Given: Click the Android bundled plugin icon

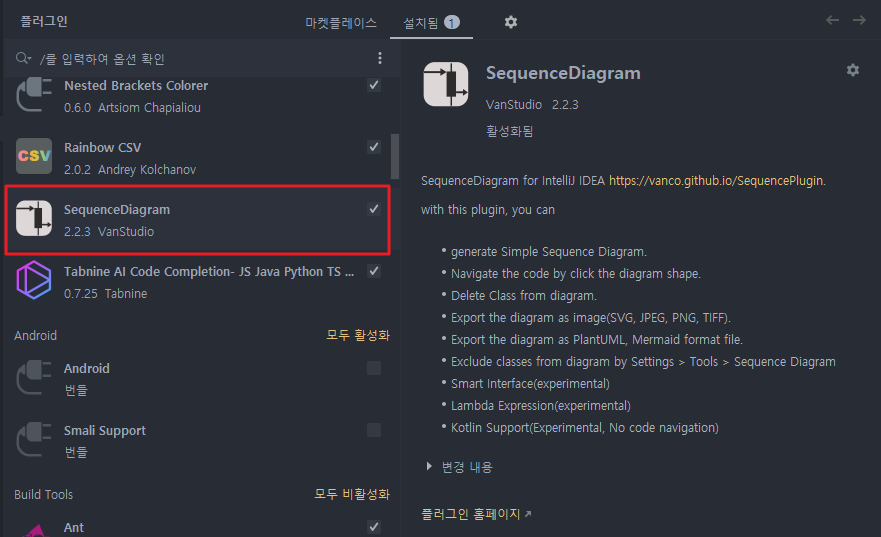Looking at the screenshot, I should click(34, 377).
